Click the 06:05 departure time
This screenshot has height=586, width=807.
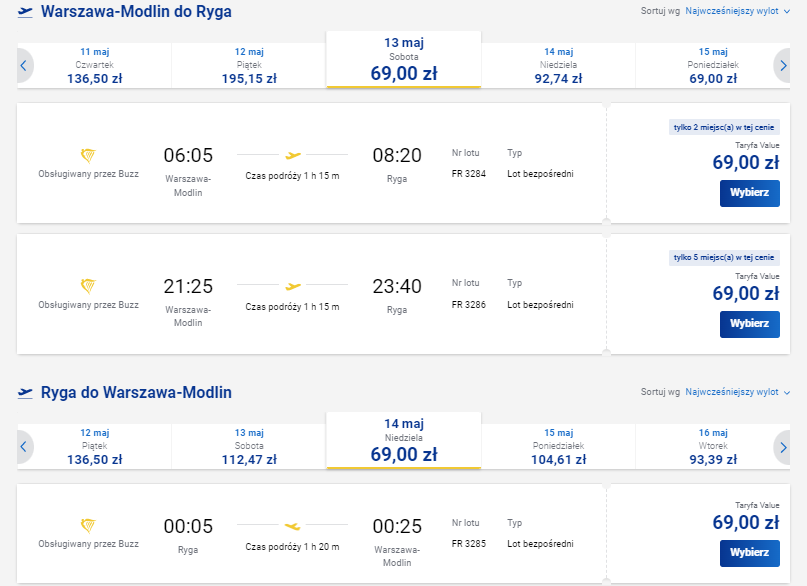coord(188,155)
